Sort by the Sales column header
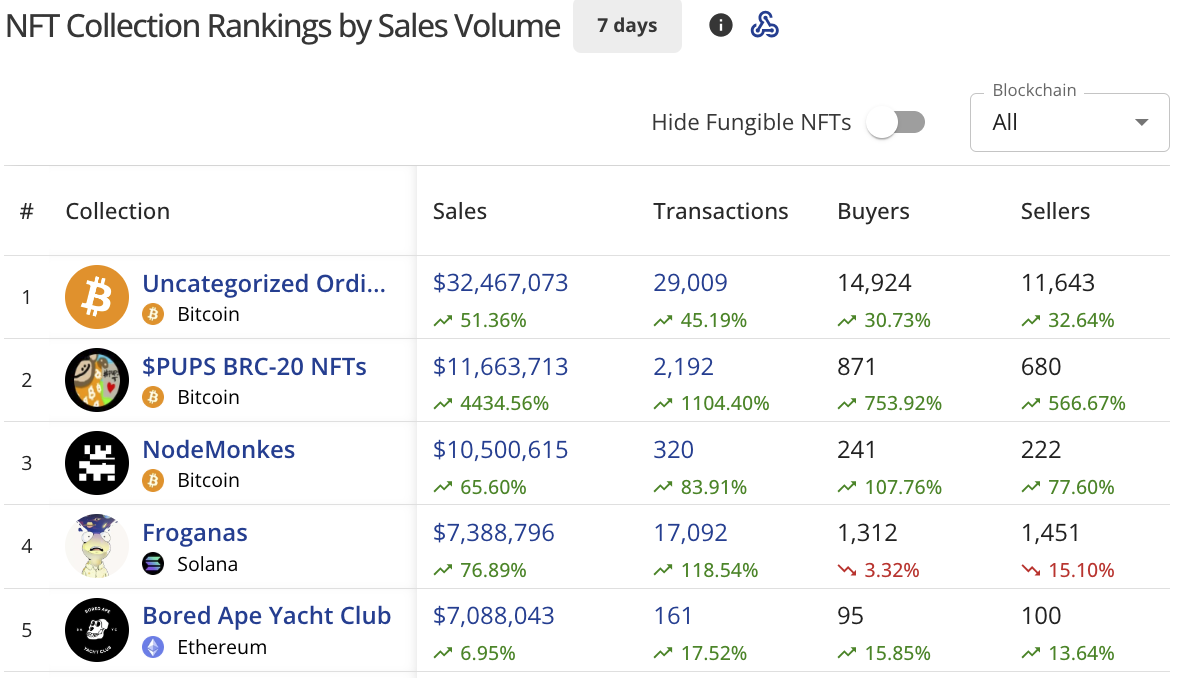 pyautogui.click(x=460, y=211)
